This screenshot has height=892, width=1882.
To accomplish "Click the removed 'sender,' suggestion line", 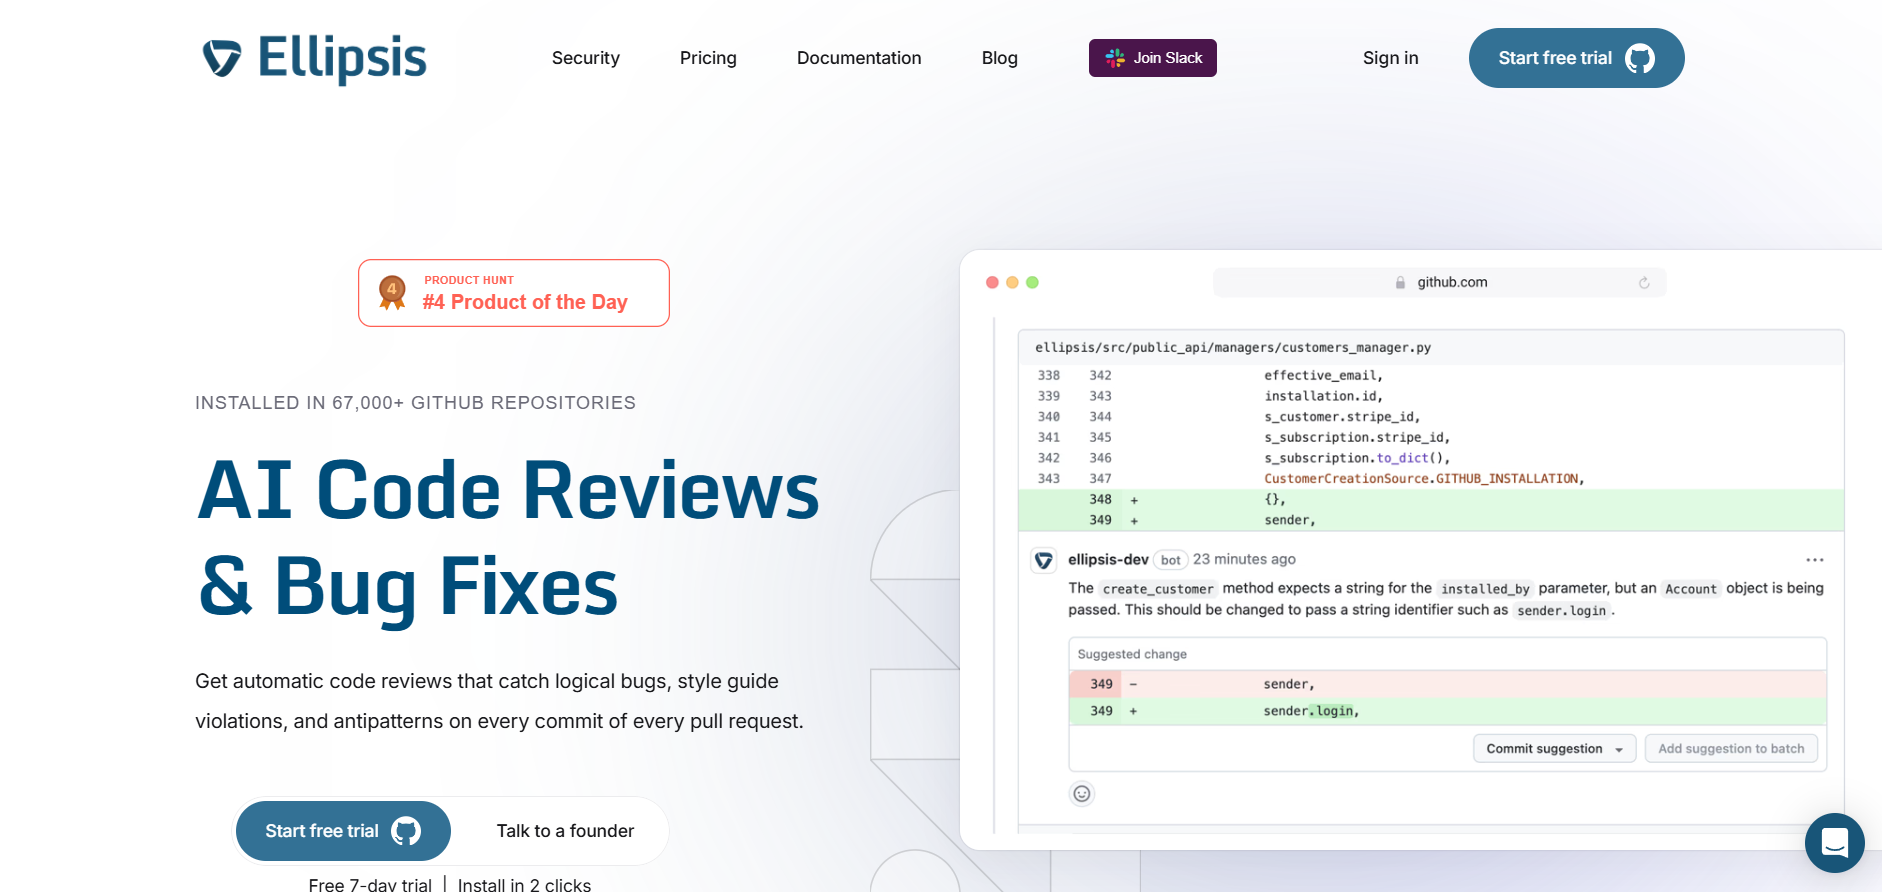I will (1448, 684).
